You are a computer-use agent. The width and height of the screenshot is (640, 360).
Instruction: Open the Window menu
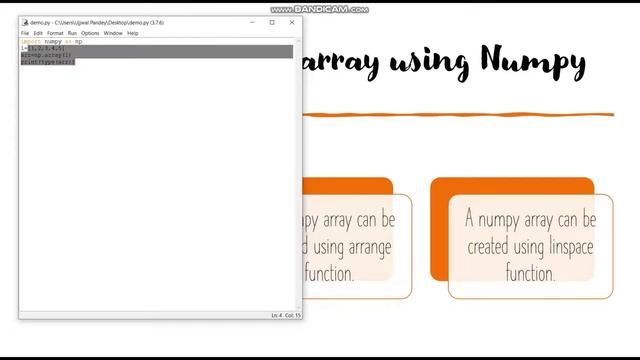coord(113,33)
